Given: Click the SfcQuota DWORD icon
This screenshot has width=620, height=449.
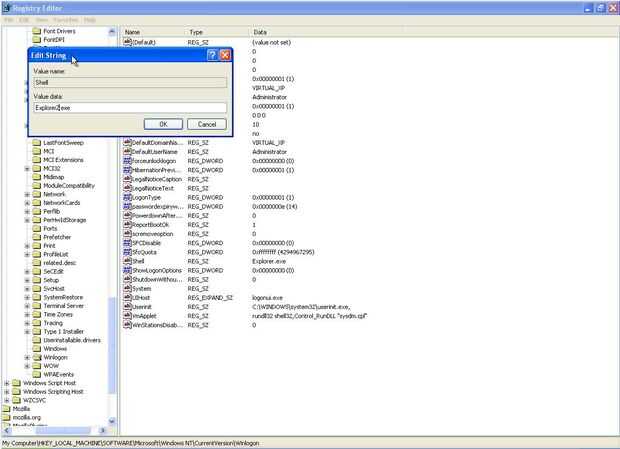Looking at the screenshot, I should [127, 252].
